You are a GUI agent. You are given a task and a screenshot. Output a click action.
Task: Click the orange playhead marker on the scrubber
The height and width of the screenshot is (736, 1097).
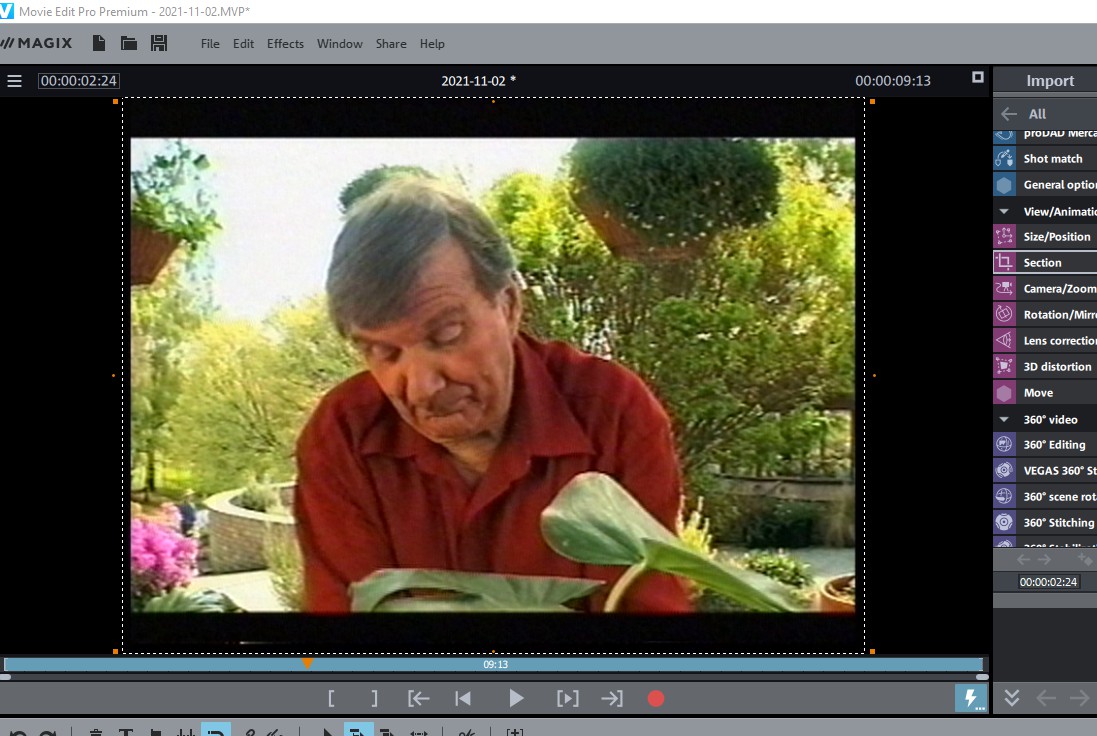[x=307, y=663]
